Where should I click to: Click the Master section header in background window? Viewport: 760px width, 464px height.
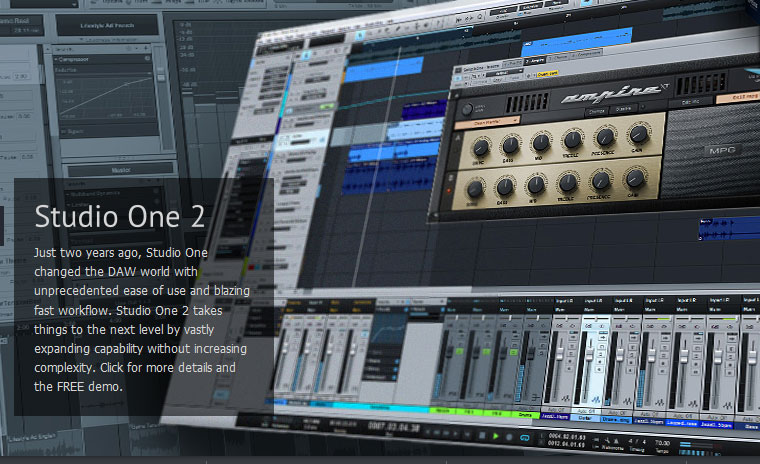(x=121, y=170)
